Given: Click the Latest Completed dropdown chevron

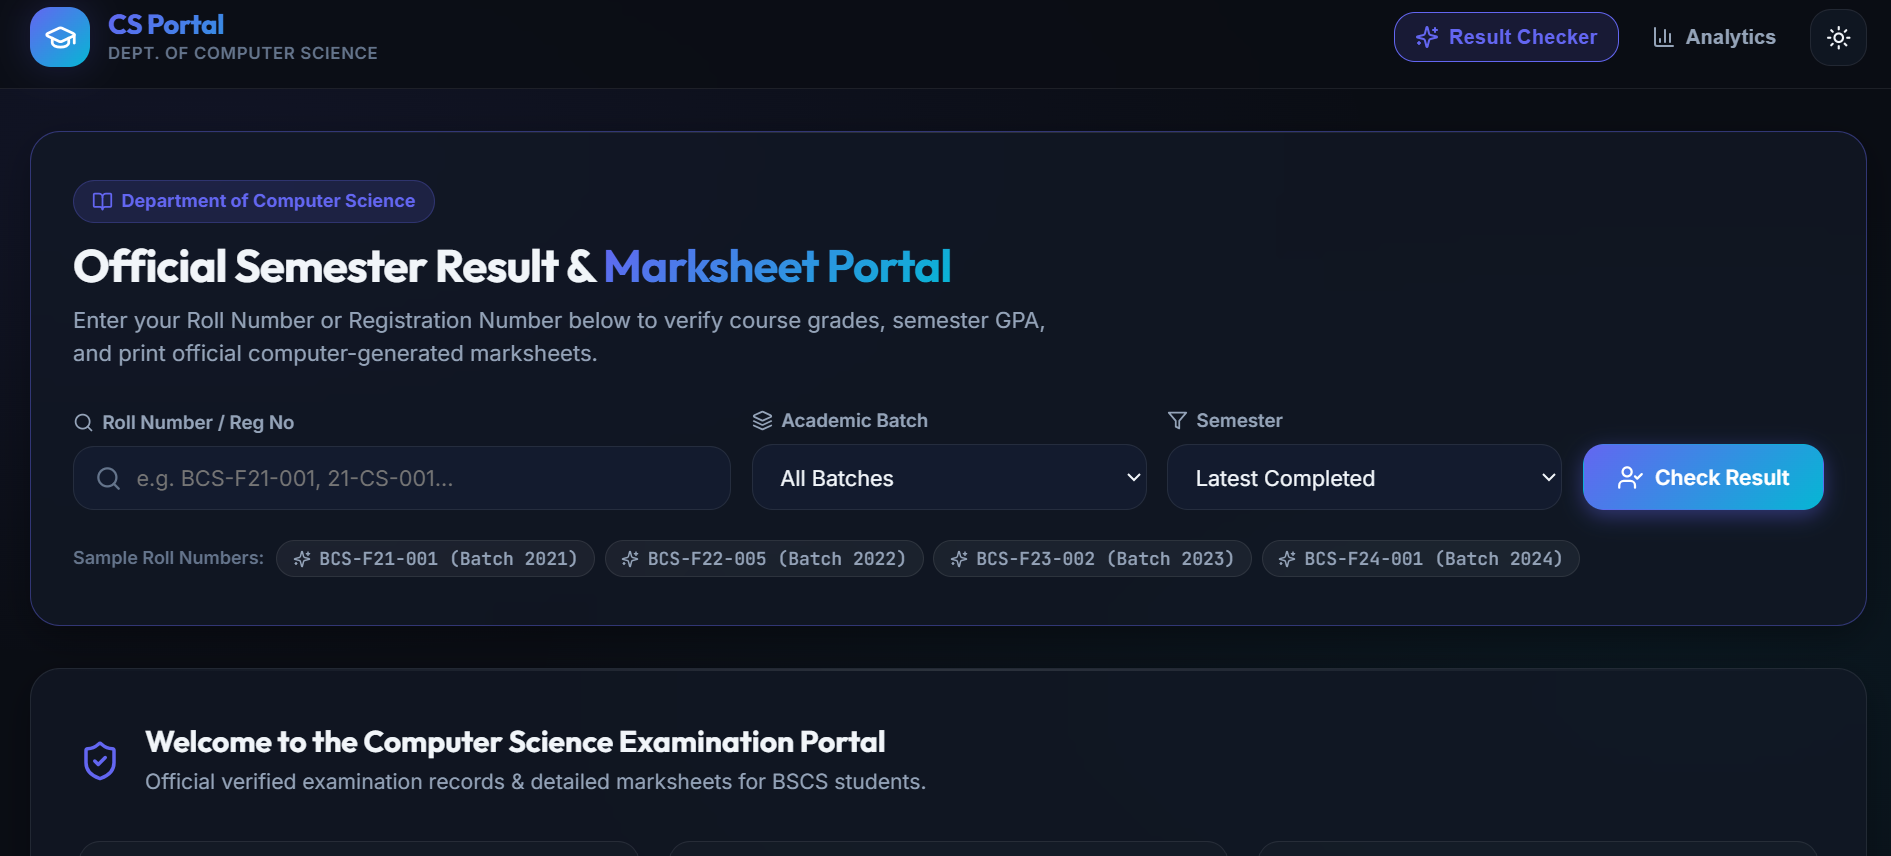Looking at the screenshot, I should click(x=1548, y=477).
